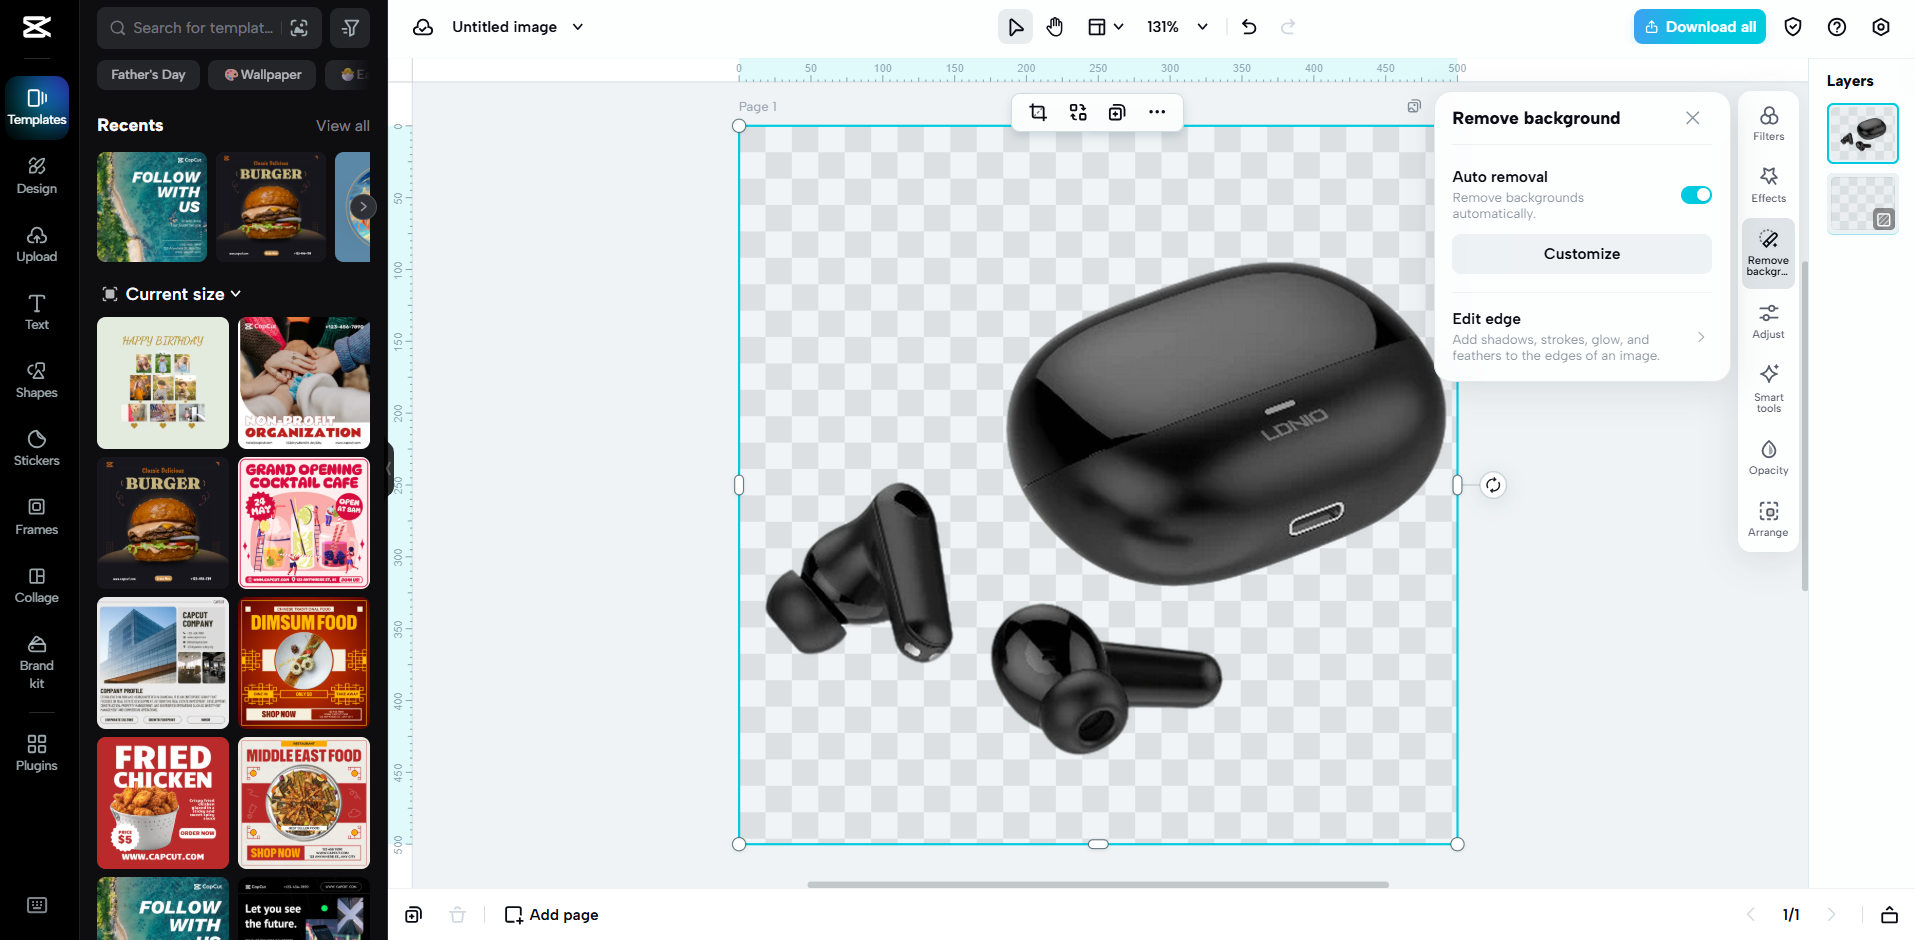Click the CapCut logo icon
Screen dimensions: 1915x940
[37, 27]
